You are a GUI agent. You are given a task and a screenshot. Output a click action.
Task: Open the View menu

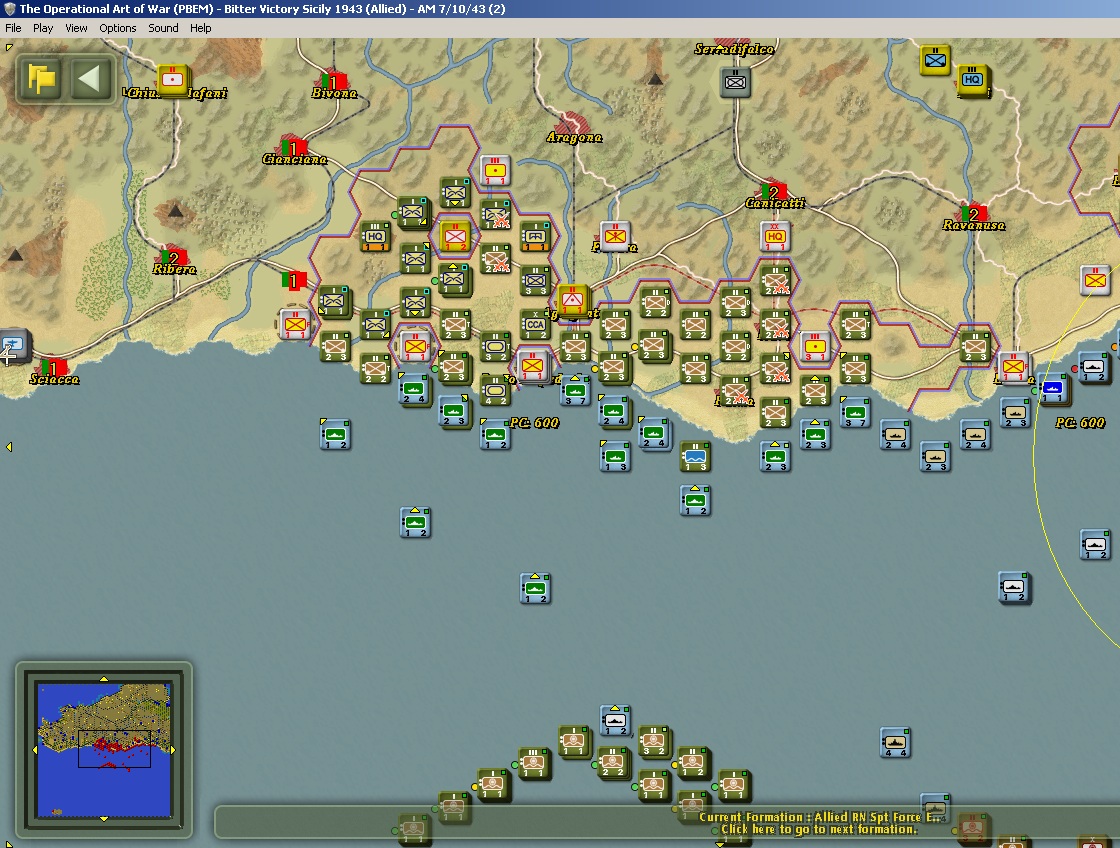76,28
